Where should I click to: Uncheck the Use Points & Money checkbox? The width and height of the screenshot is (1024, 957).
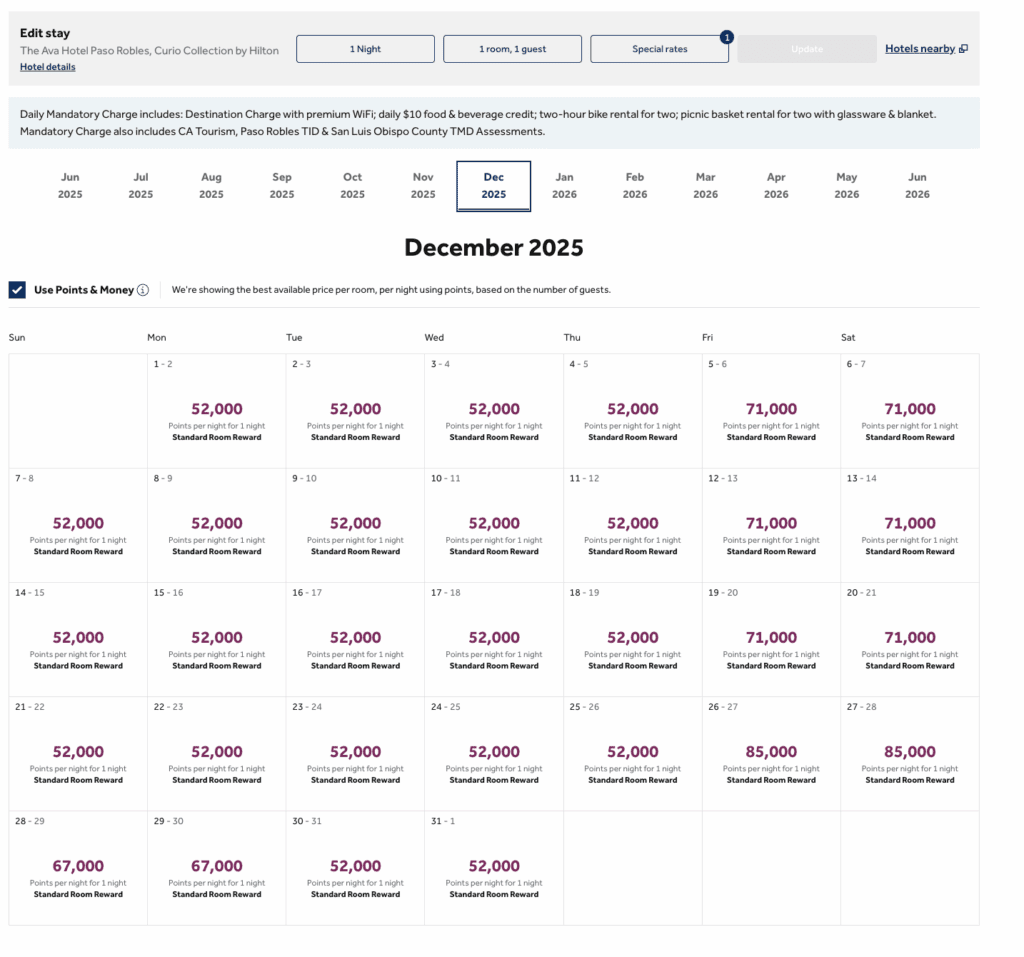tap(18, 289)
